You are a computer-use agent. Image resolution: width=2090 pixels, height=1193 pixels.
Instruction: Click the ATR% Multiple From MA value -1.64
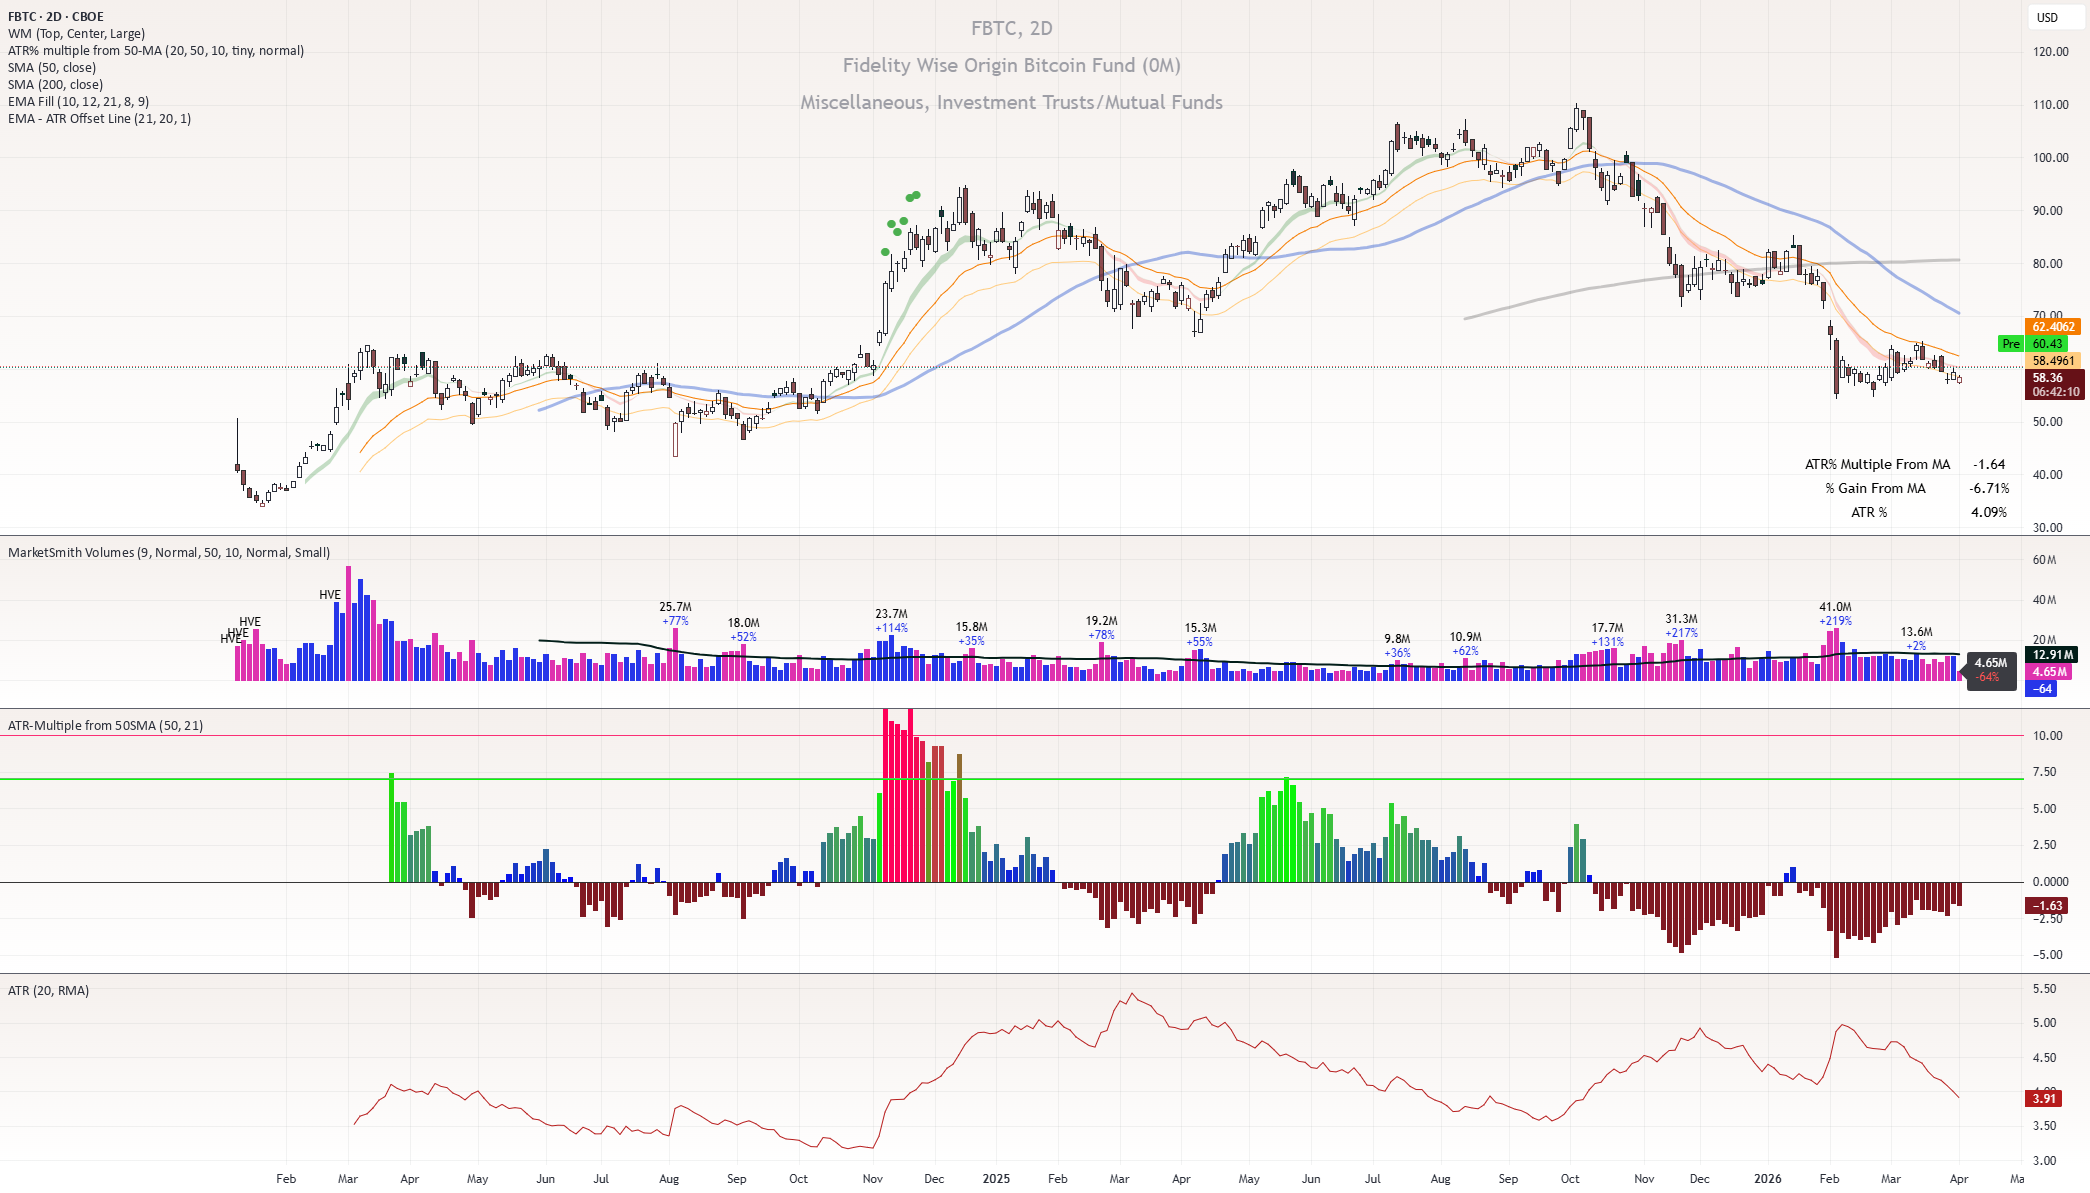(1989, 464)
